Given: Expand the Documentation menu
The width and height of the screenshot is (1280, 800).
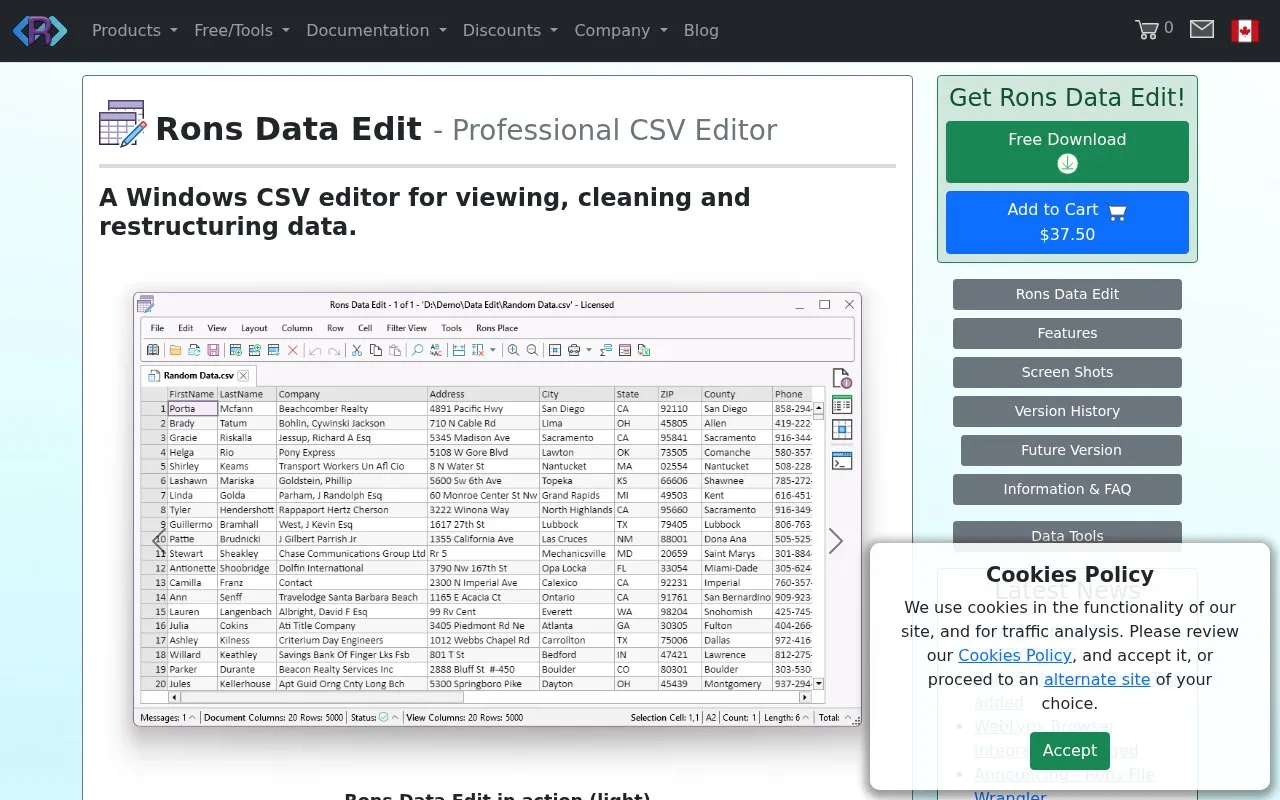Looking at the screenshot, I should pyautogui.click(x=376, y=30).
